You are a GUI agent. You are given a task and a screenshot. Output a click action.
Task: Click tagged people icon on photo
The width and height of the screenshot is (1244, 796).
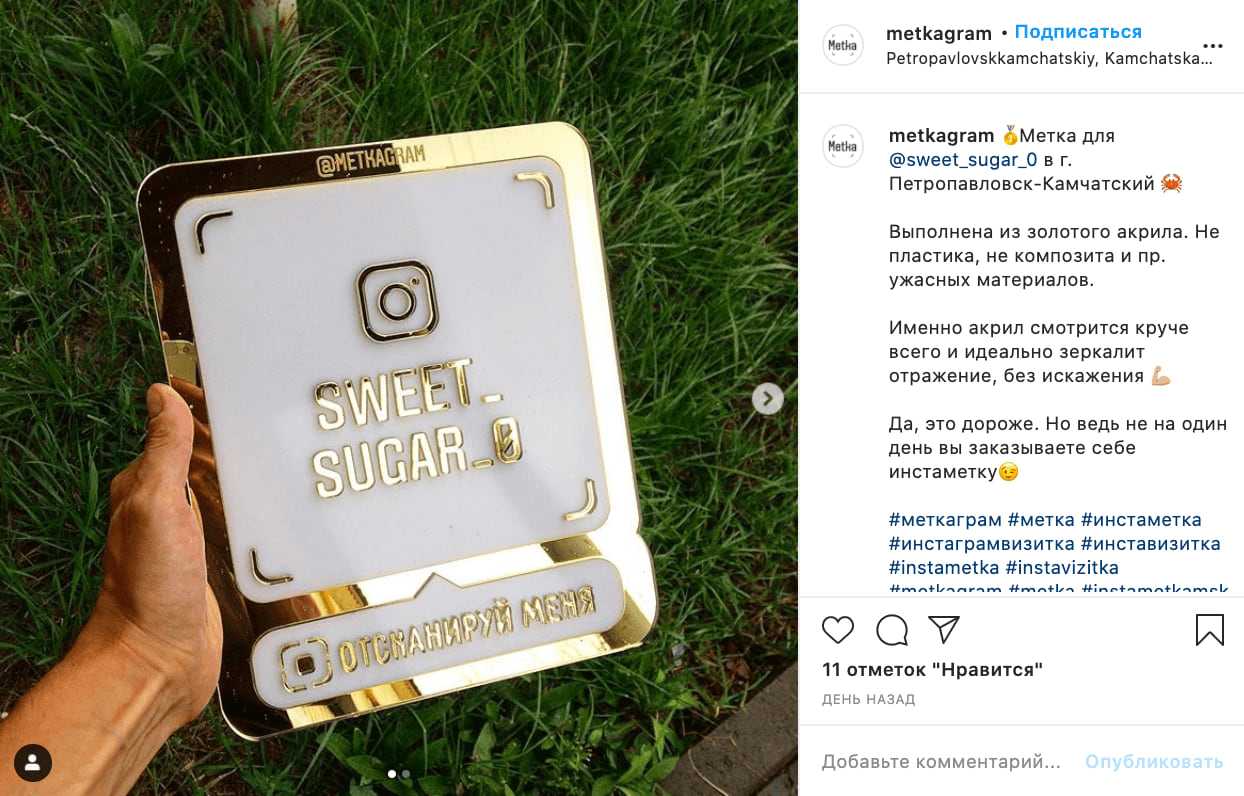(33, 763)
